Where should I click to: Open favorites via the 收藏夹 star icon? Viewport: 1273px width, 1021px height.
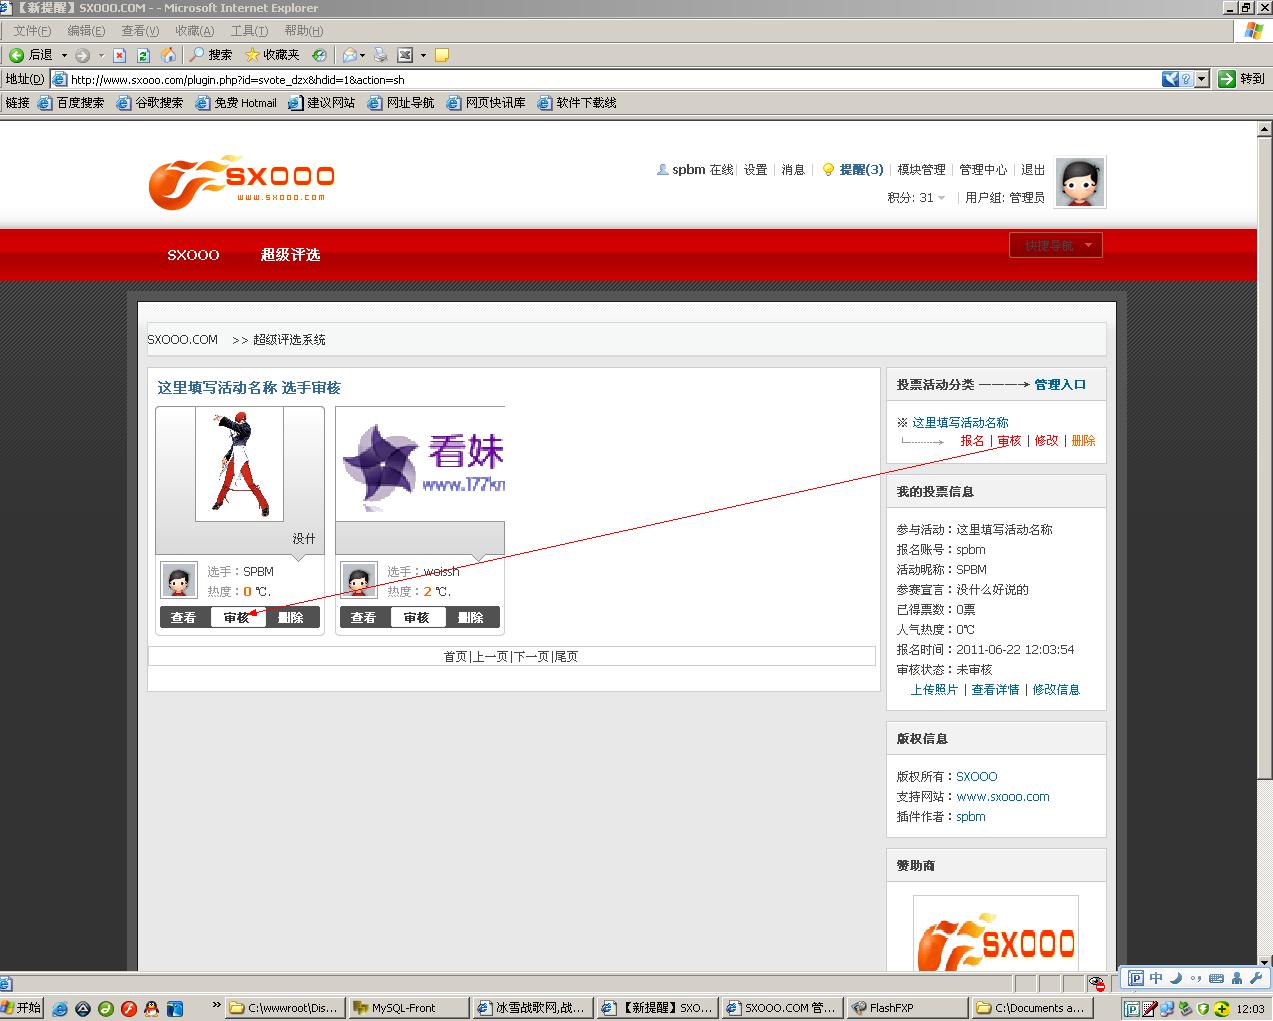tap(253, 55)
